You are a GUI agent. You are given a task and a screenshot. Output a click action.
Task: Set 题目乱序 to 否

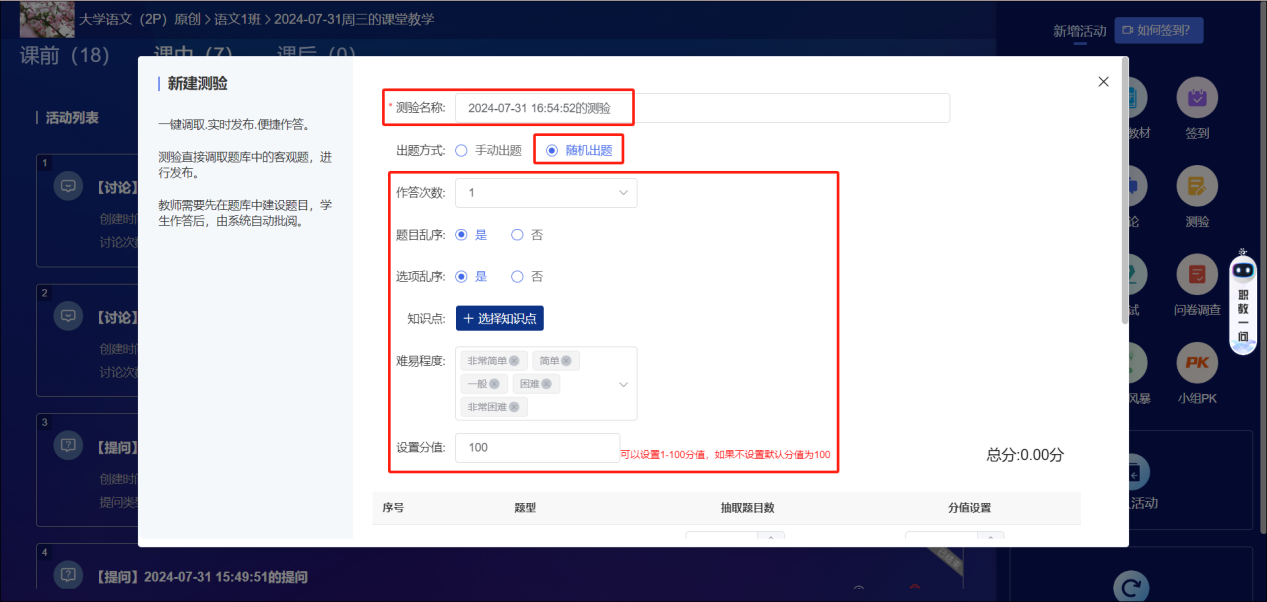tap(517, 235)
